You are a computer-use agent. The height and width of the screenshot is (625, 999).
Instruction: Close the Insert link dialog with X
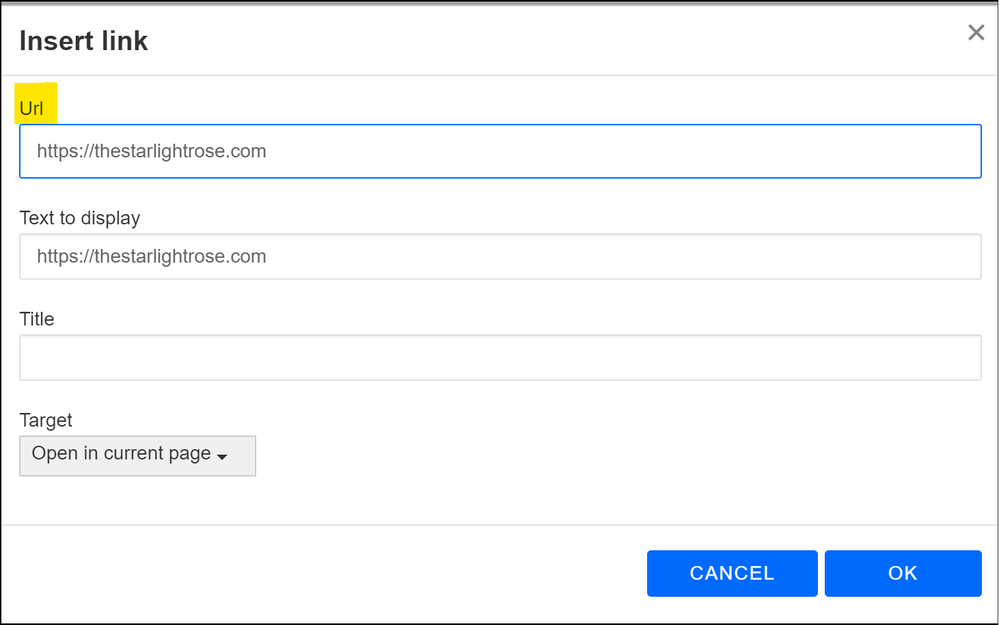tap(976, 33)
